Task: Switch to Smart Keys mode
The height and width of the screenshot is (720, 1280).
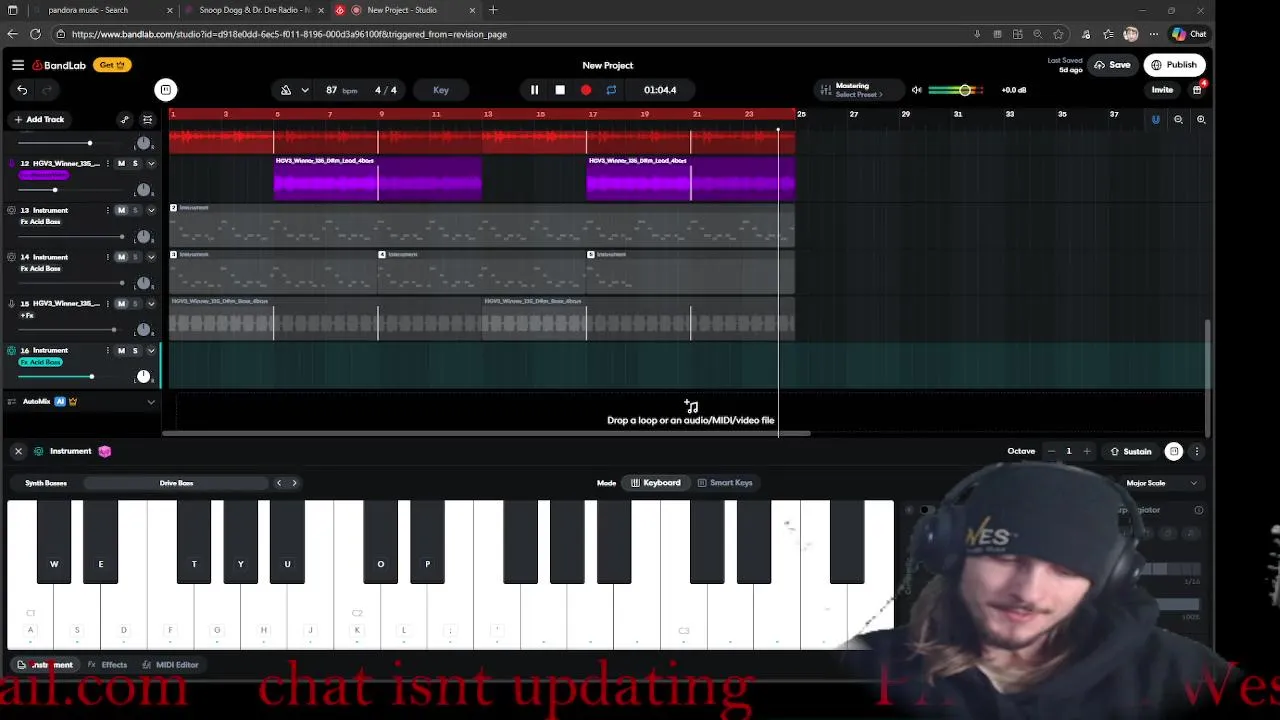Action: [x=725, y=483]
